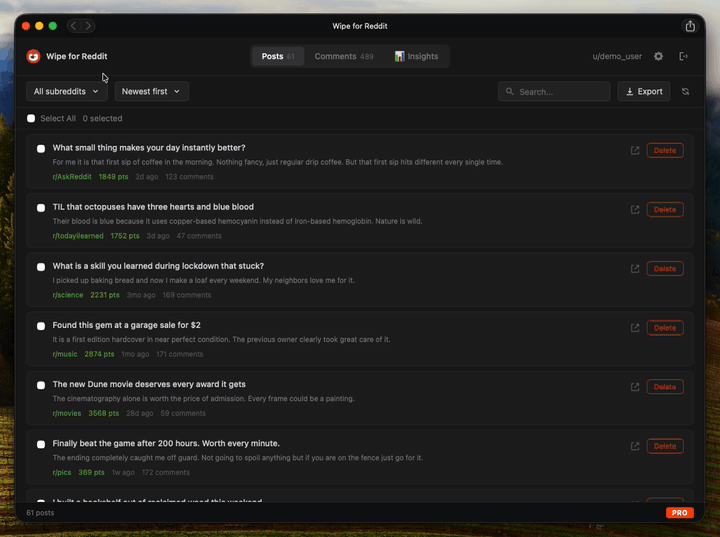
Task: Click the '1849 pts' score text
Action: 113,177
